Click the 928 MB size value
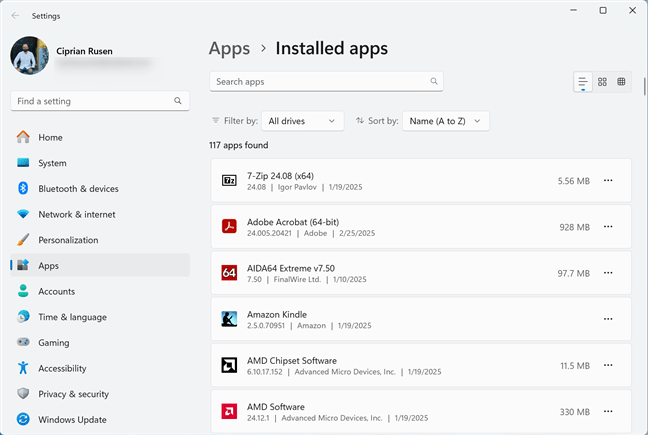This screenshot has height=435, width=648. pyautogui.click(x=574, y=227)
